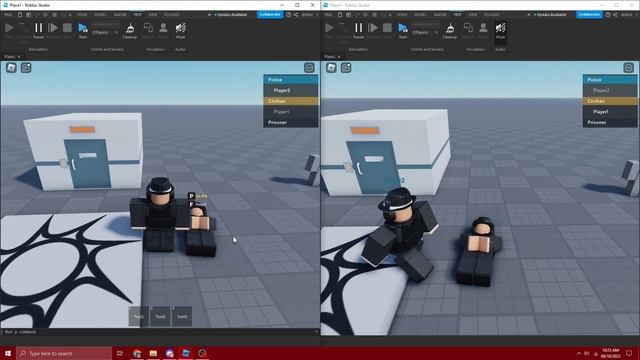Click the new file icon in right window
This screenshot has width=640, height=360.
pos(340,15)
